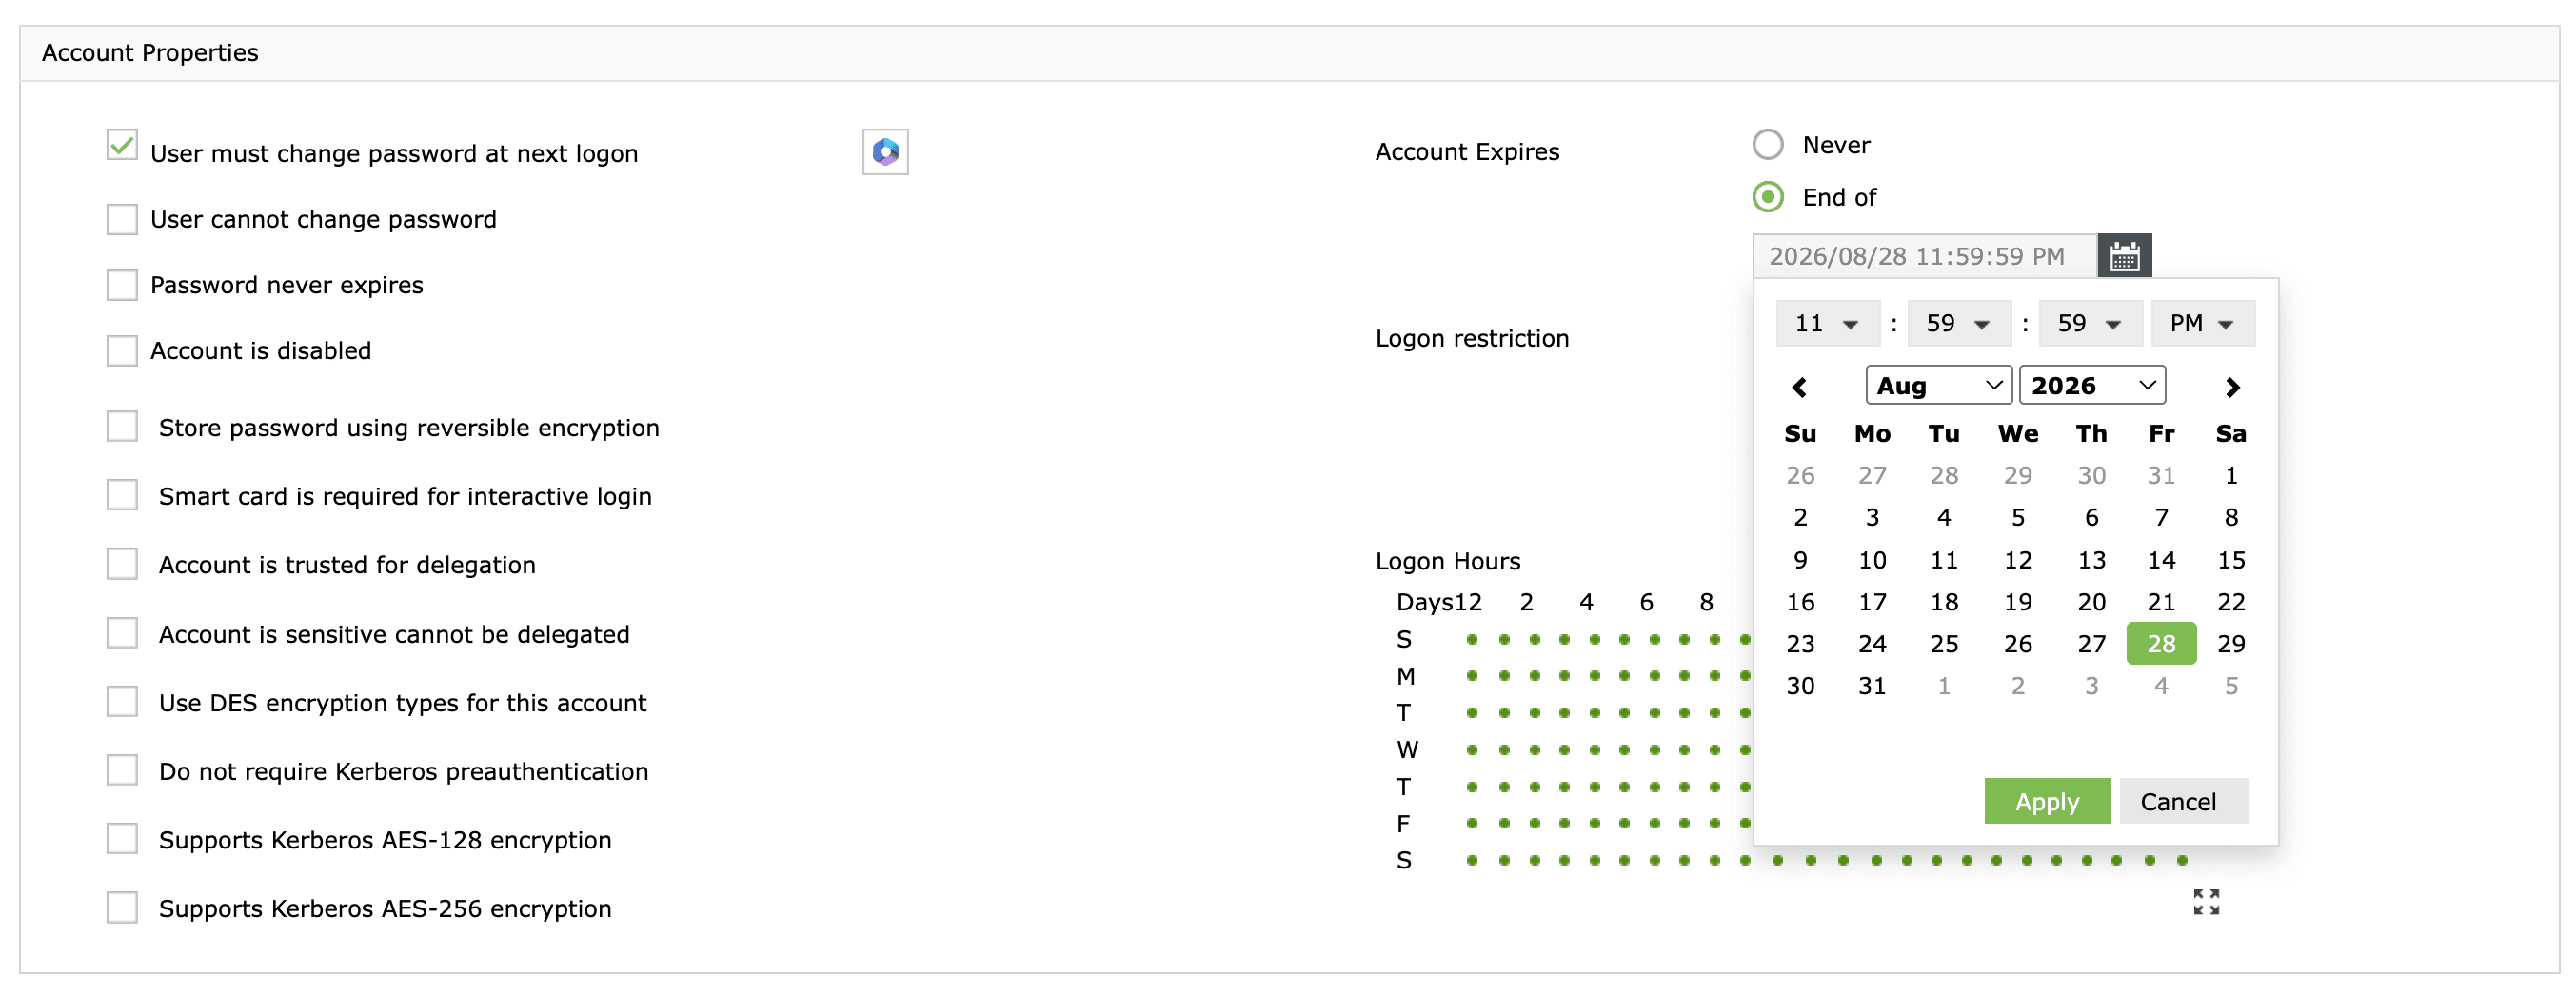This screenshot has width=2576, height=998.
Task: Apply the selected expiry date
Action: (2047, 802)
